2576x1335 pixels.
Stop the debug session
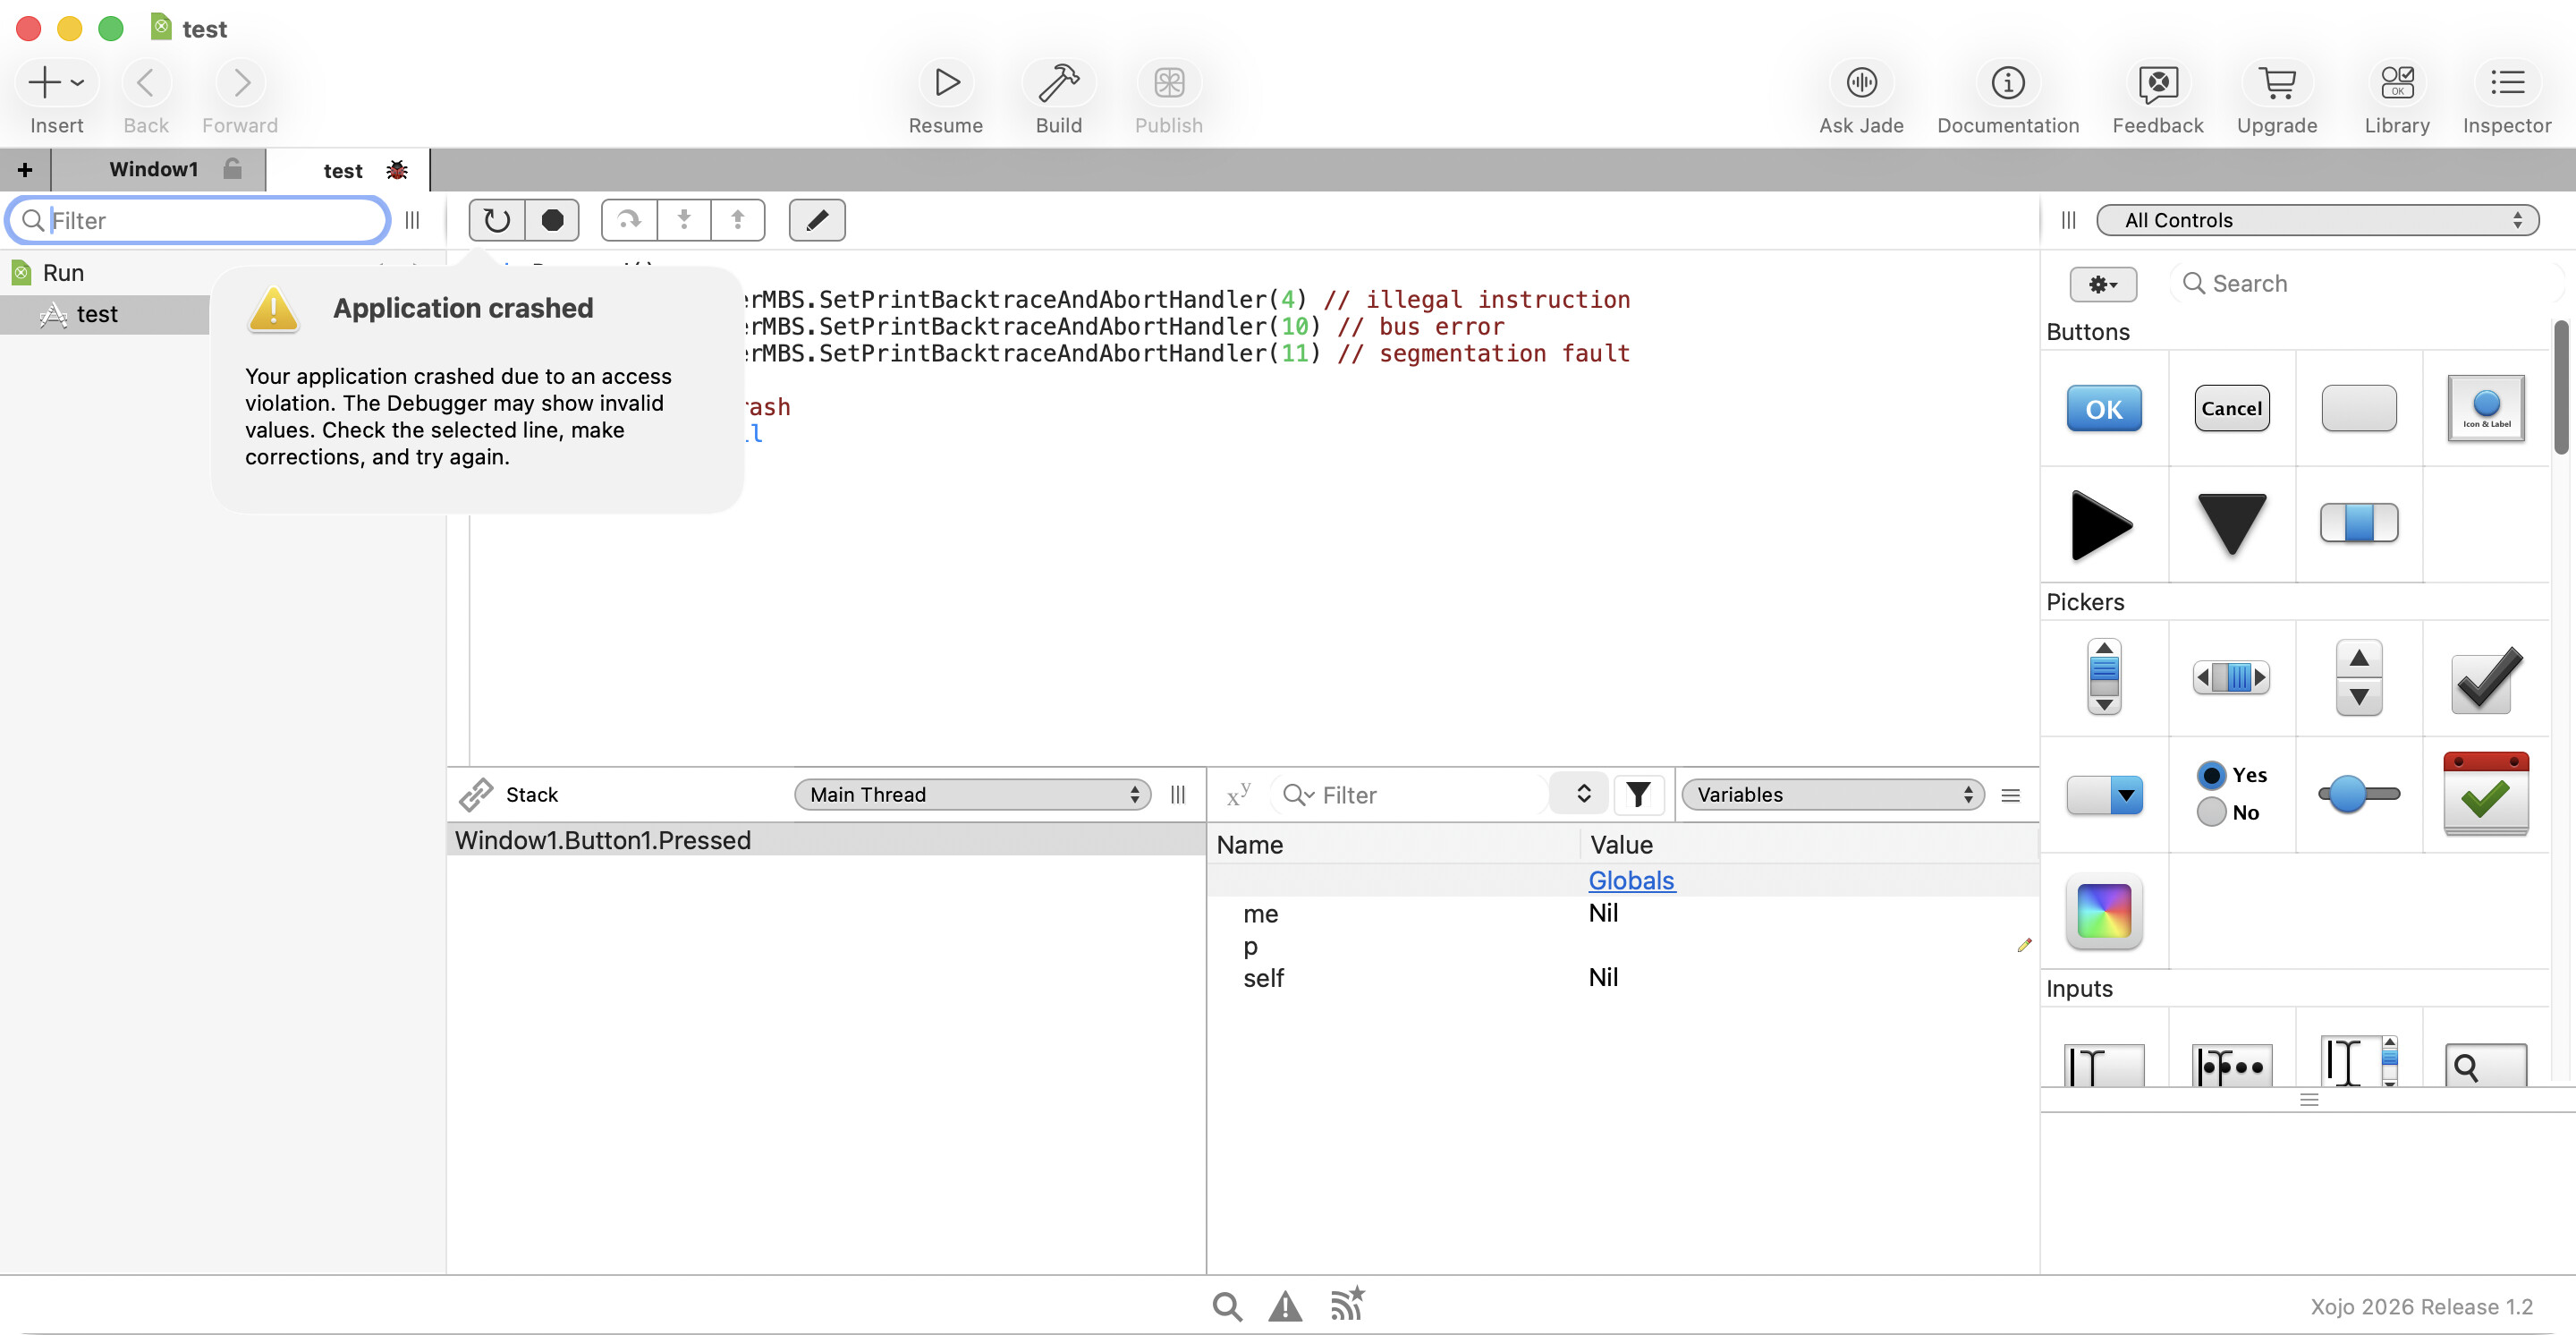pyautogui.click(x=552, y=220)
